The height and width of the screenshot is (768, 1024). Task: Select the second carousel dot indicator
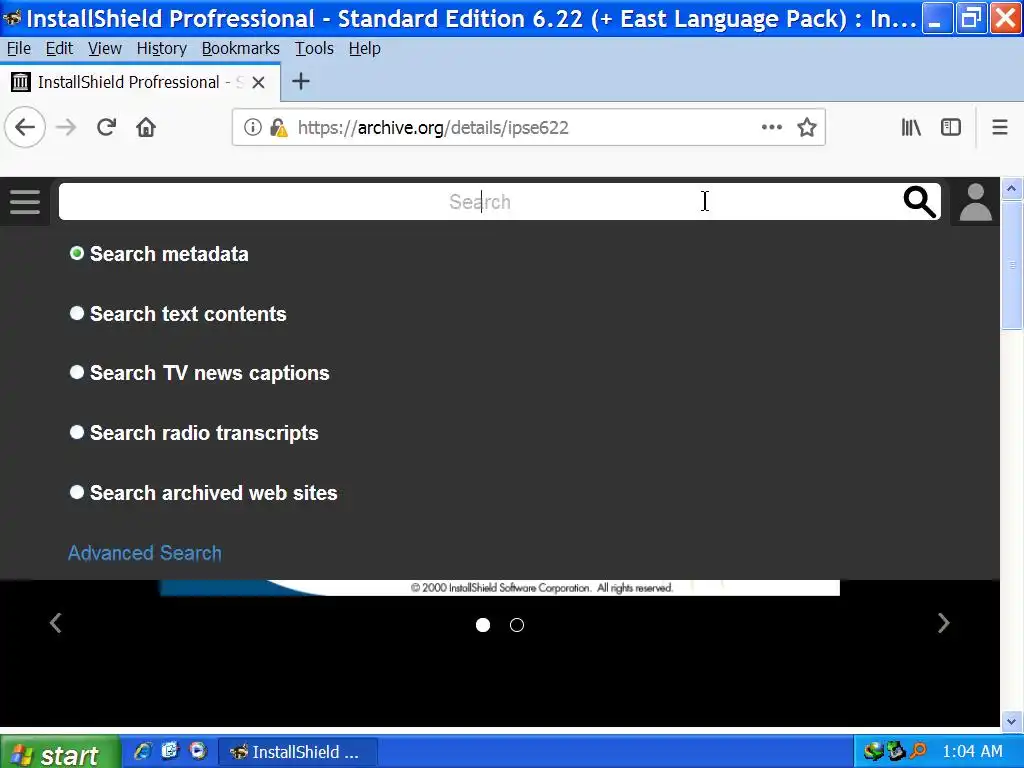click(517, 626)
